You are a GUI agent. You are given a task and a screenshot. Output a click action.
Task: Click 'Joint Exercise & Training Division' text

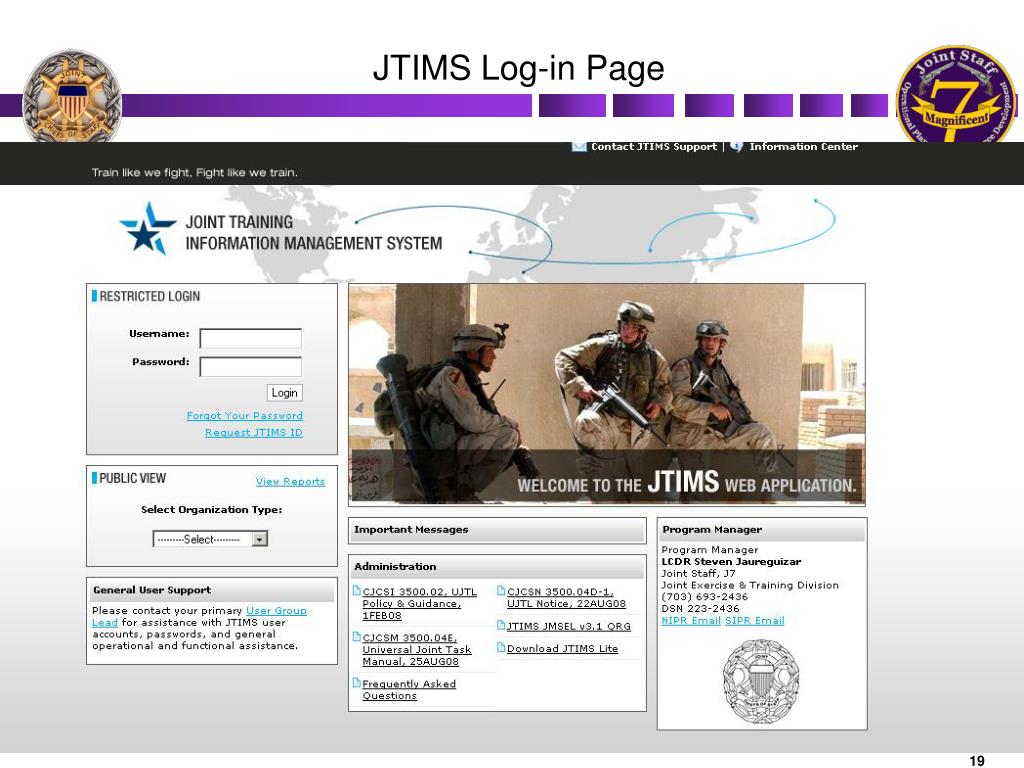(x=750, y=585)
